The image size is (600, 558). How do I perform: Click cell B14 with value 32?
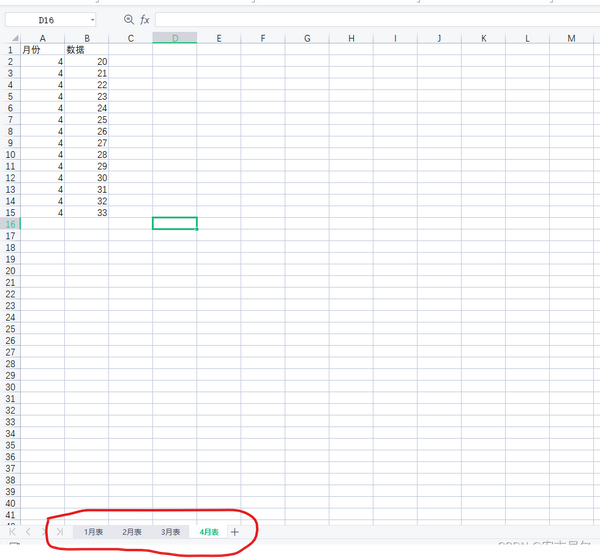87,201
